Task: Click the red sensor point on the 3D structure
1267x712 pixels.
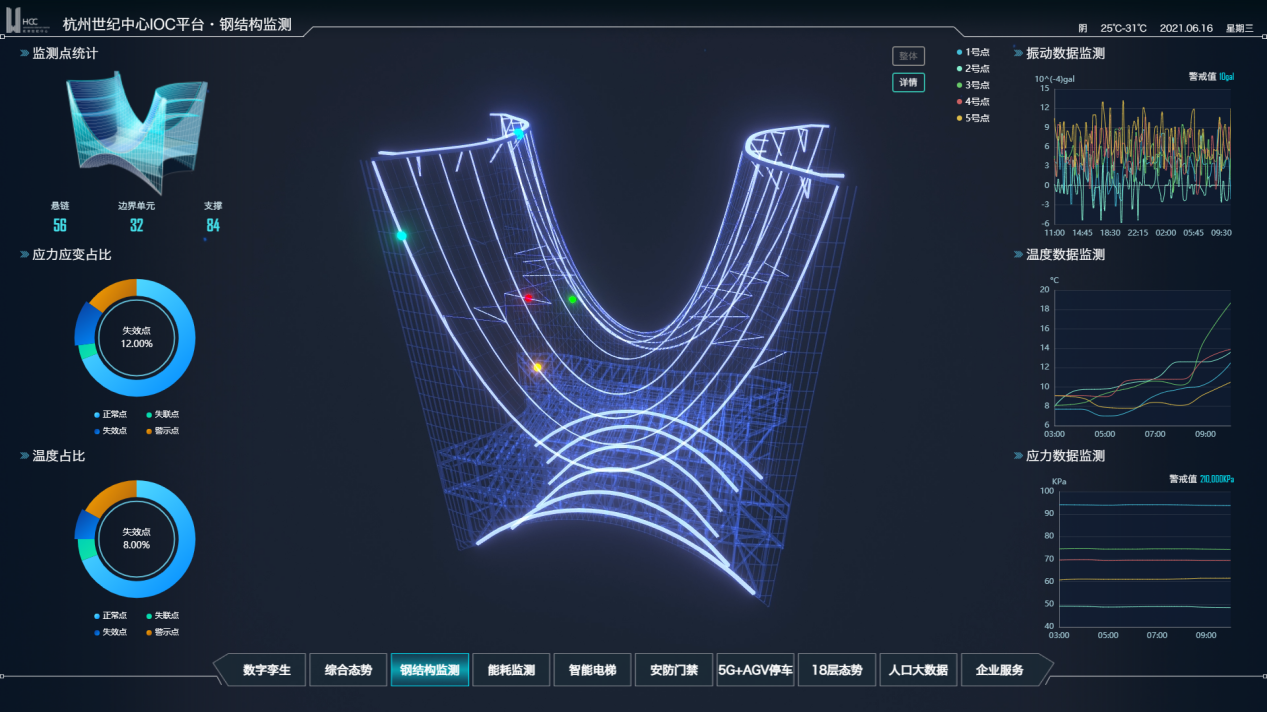Action: (x=529, y=298)
